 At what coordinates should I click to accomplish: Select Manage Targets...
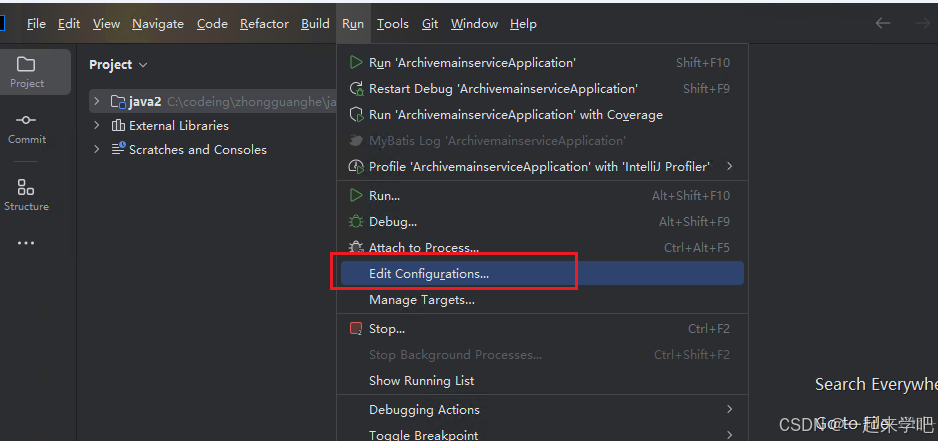click(542, 300)
